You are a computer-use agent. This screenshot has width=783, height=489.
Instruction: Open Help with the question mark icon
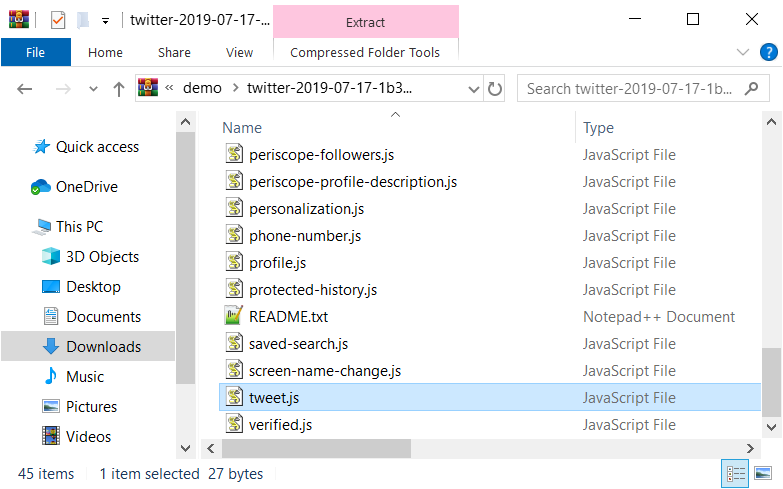pos(768,52)
